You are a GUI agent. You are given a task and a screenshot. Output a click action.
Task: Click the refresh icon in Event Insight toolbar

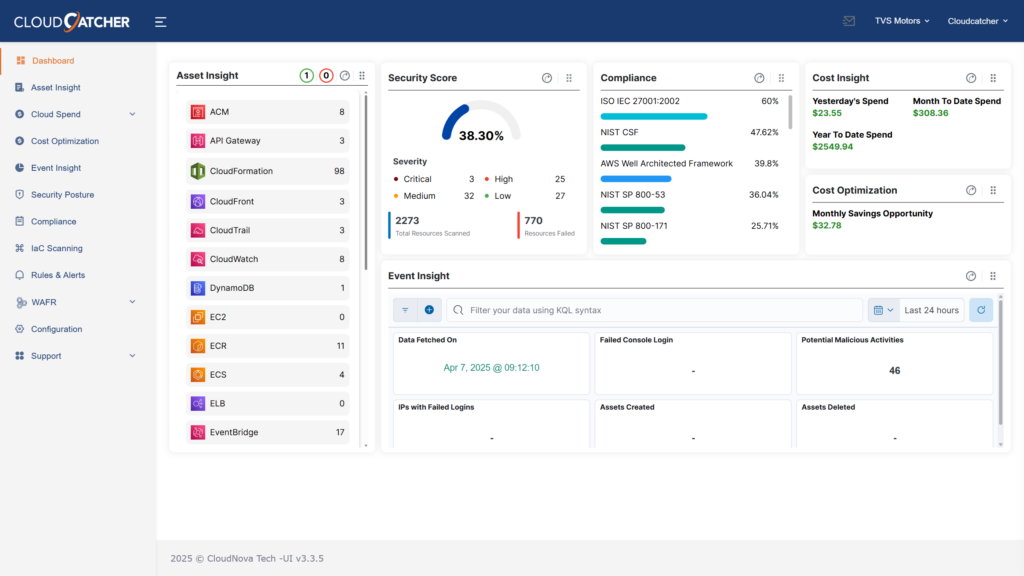click(x=980, y=310)
